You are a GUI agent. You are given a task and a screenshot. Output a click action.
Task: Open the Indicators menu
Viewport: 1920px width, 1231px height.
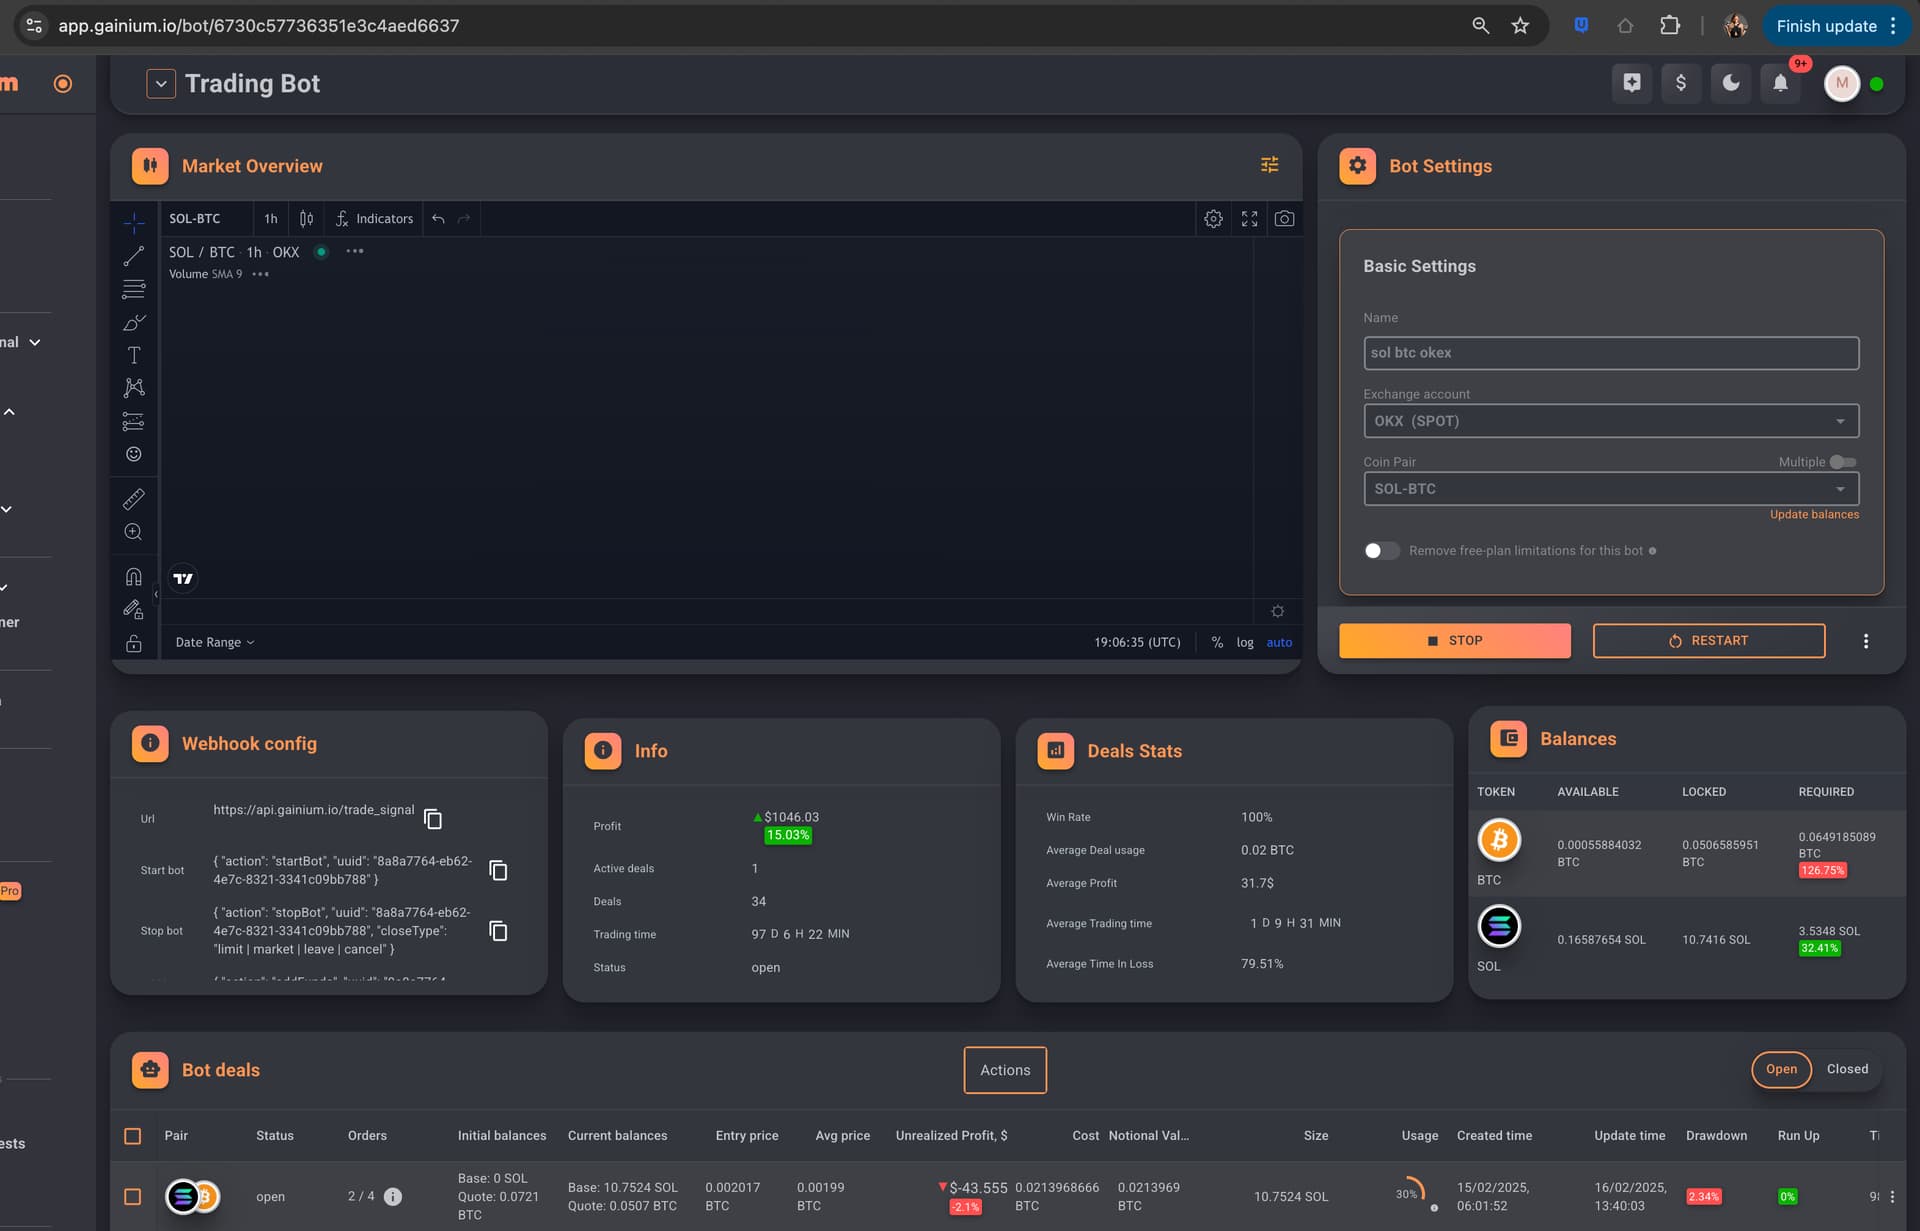click(375, 219)
